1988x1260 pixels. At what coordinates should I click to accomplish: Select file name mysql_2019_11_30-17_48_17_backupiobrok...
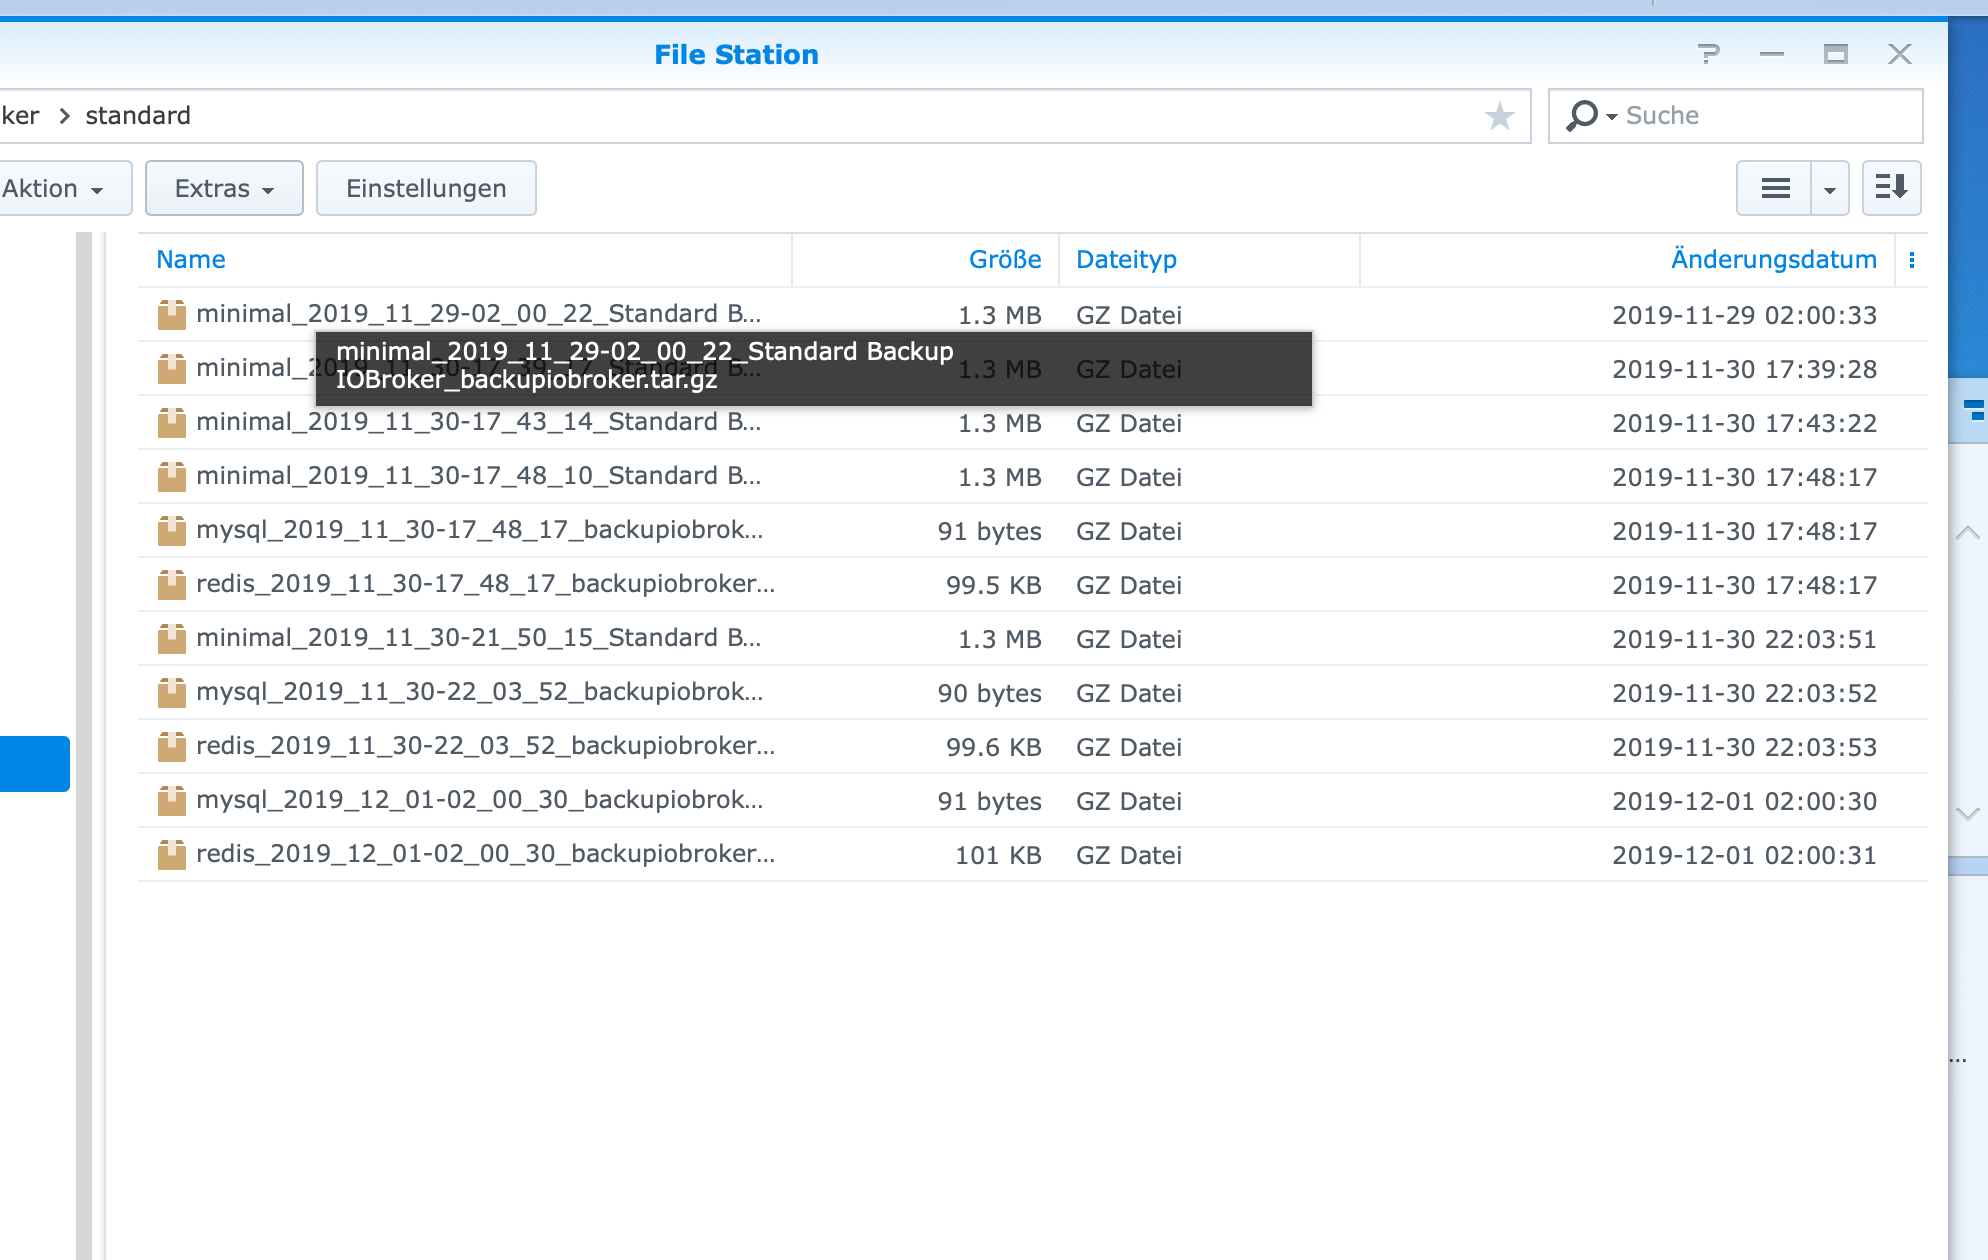pos(480,530)
